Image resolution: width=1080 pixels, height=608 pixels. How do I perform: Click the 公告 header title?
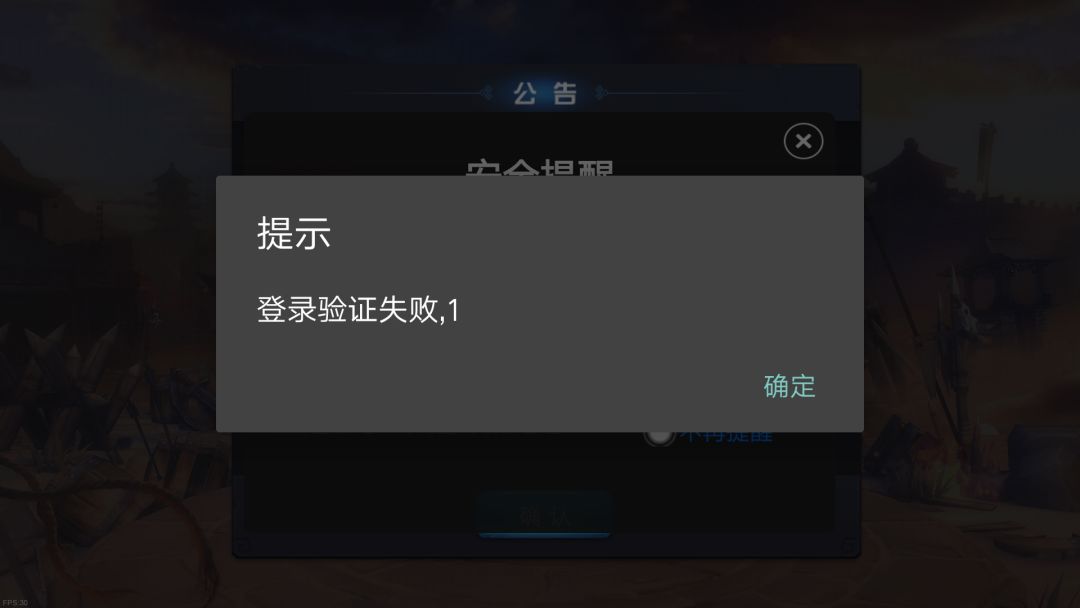[545, 93]
